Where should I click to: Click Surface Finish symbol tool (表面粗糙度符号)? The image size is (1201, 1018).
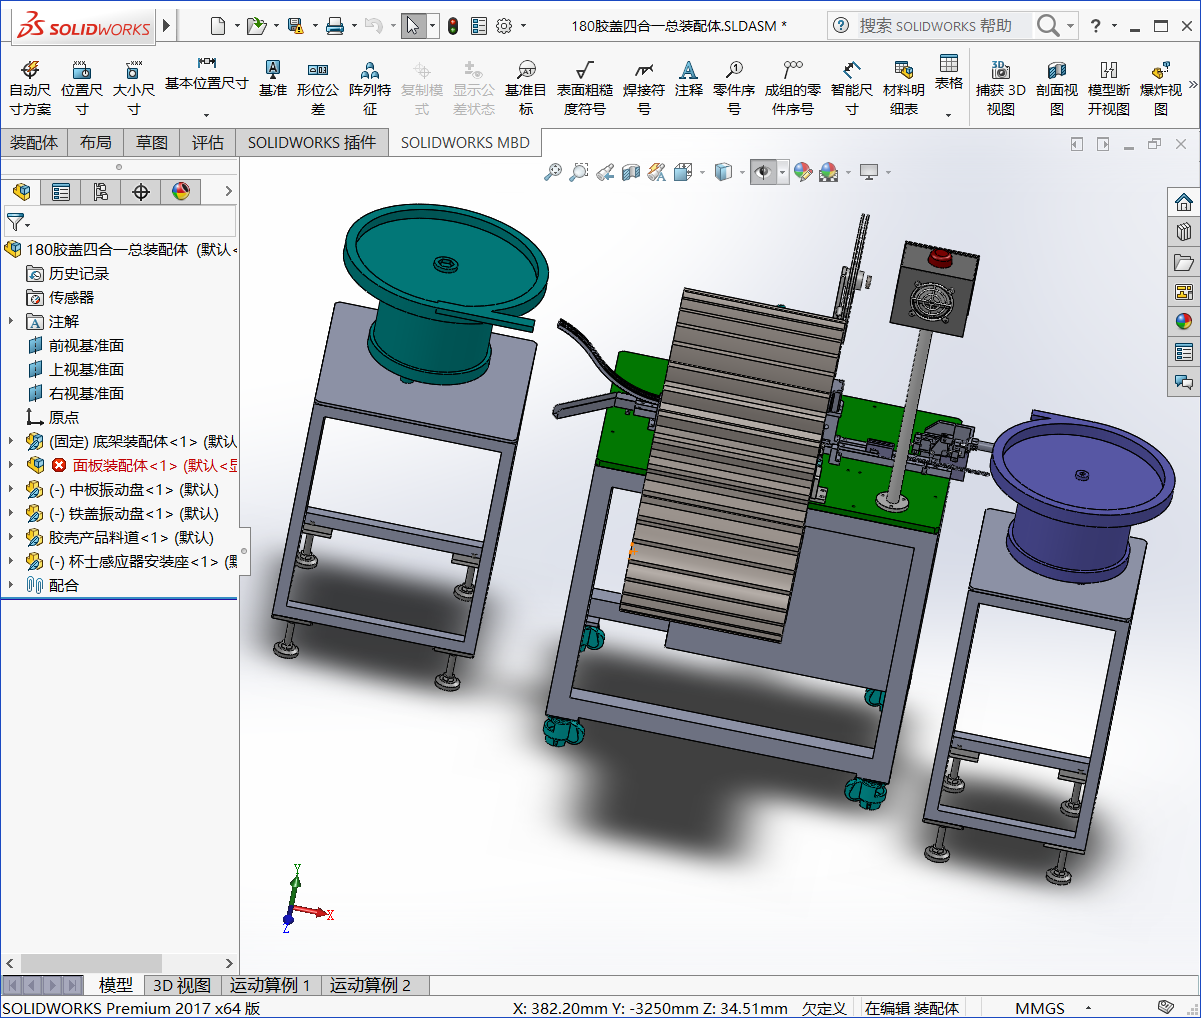coord(585,87)
